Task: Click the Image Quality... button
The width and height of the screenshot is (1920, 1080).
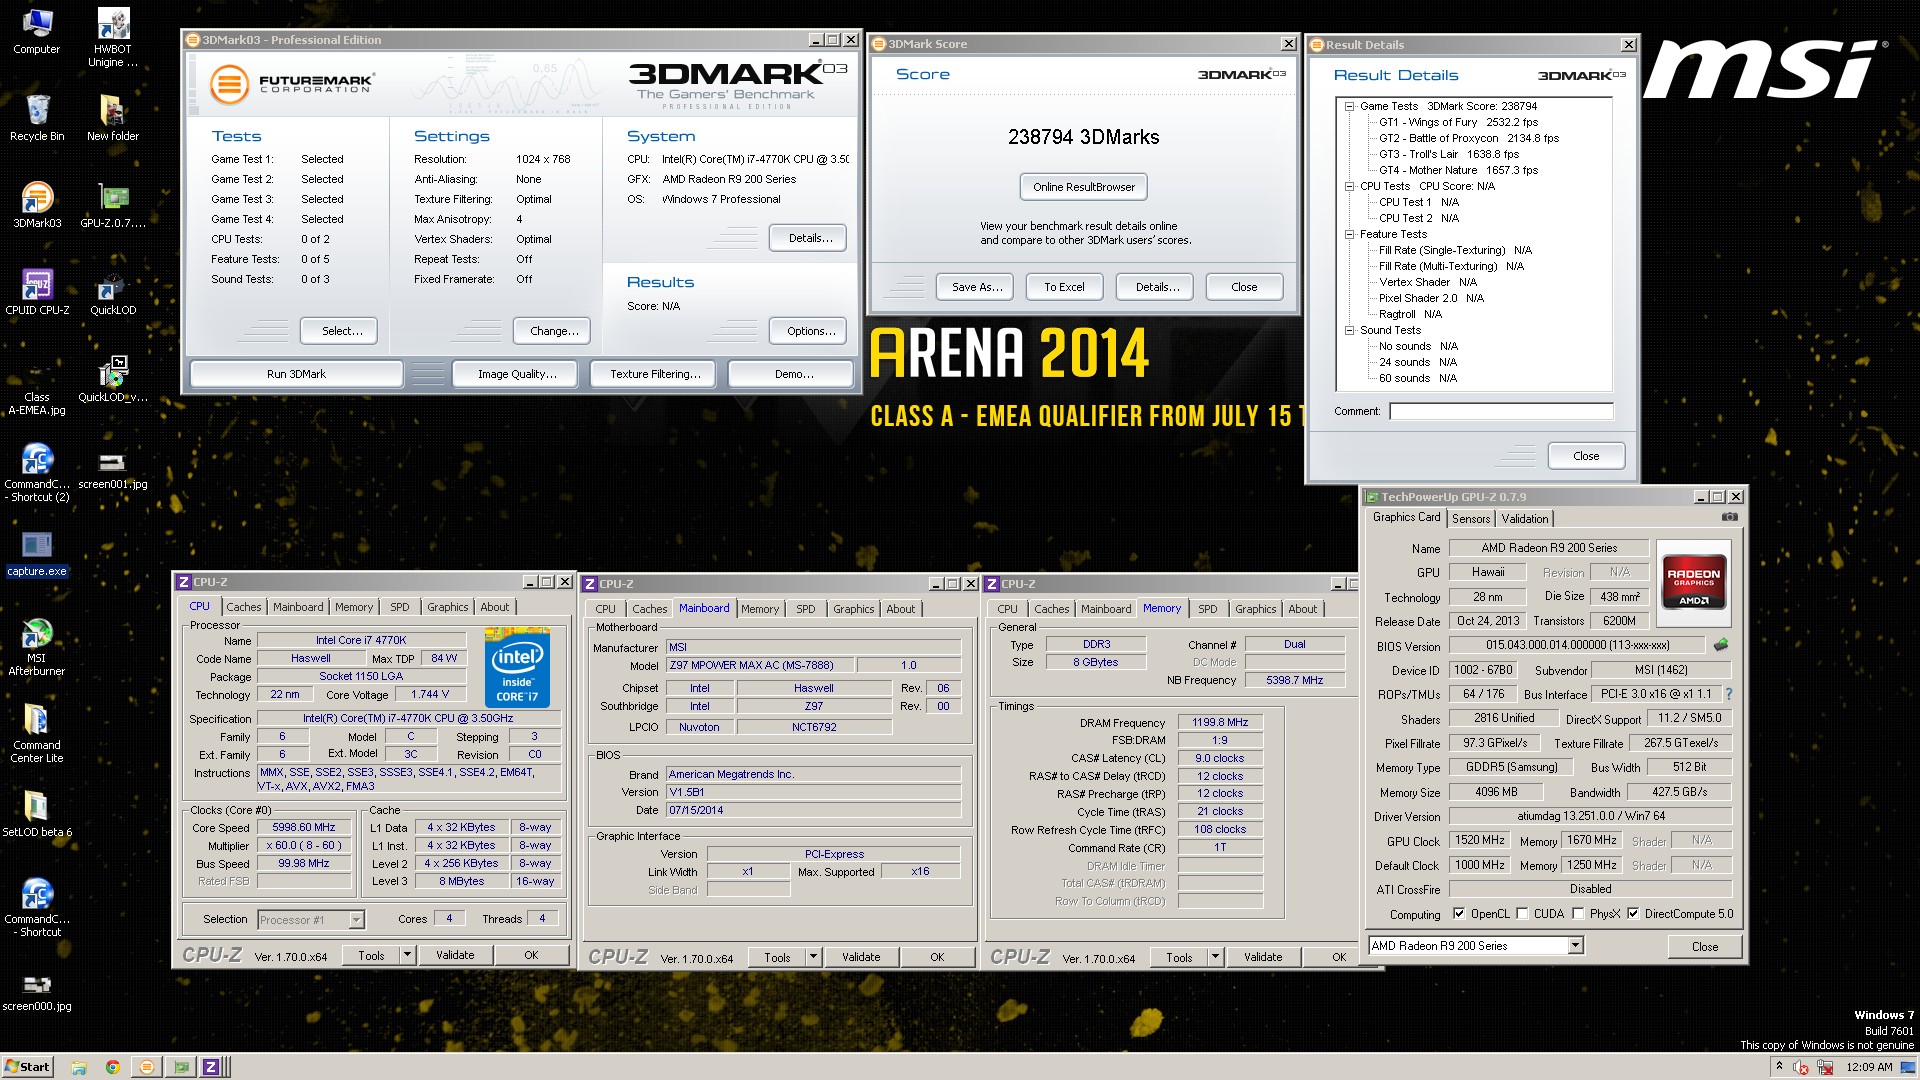Action: click(516, 374)
